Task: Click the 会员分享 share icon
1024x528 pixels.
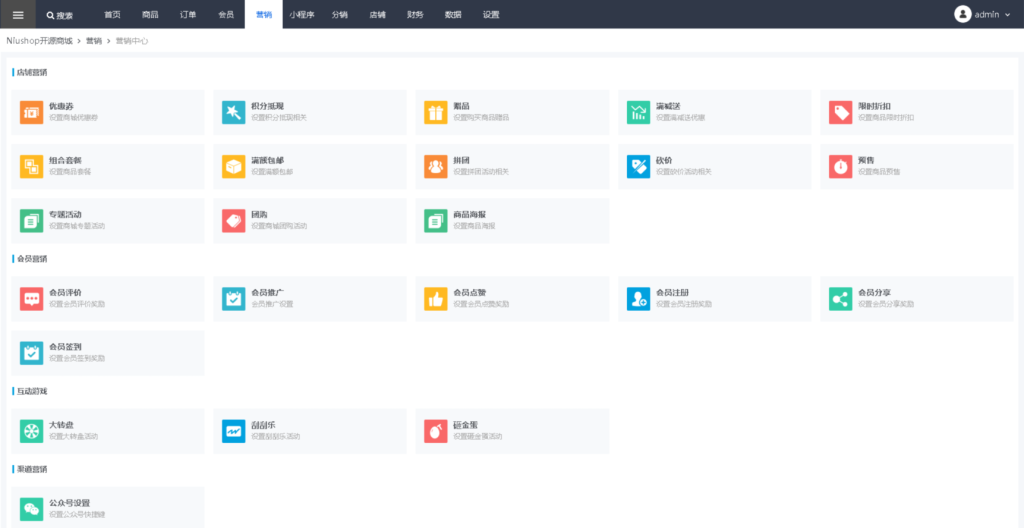Action: [840, 298]
